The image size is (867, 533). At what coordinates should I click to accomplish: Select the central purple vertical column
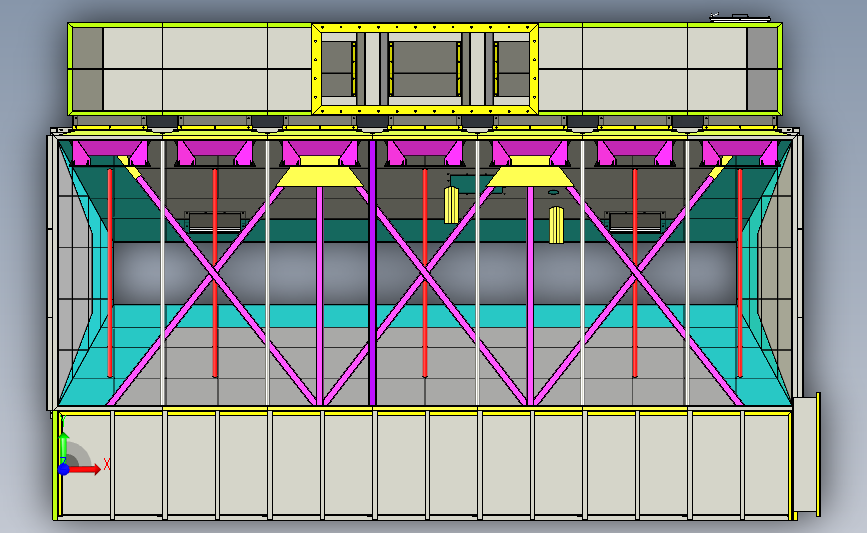point(372,273)
